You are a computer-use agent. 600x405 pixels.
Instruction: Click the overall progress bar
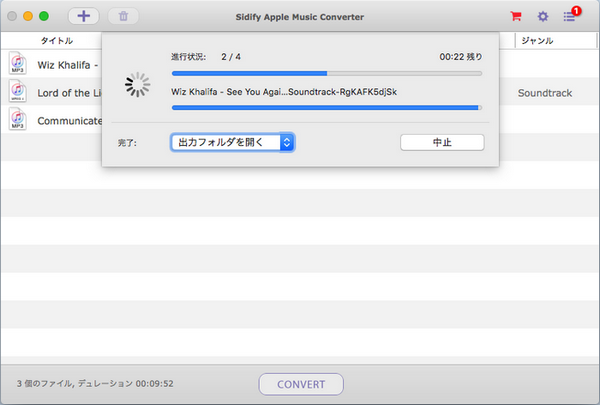pyautogui.click(x=327, y=73)
